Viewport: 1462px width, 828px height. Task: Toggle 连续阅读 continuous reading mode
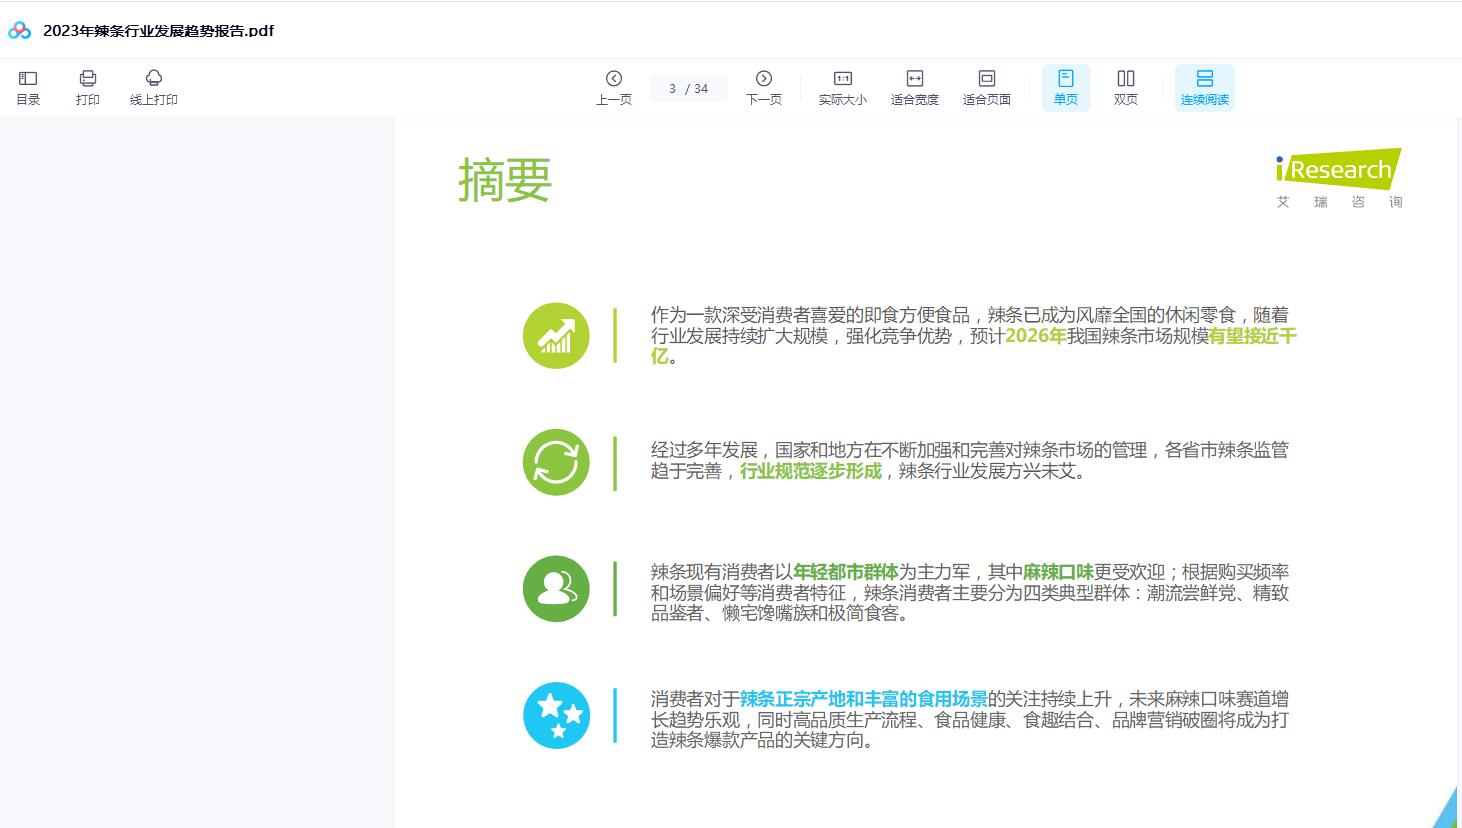pyautogui.click(x=1204, y=87)
